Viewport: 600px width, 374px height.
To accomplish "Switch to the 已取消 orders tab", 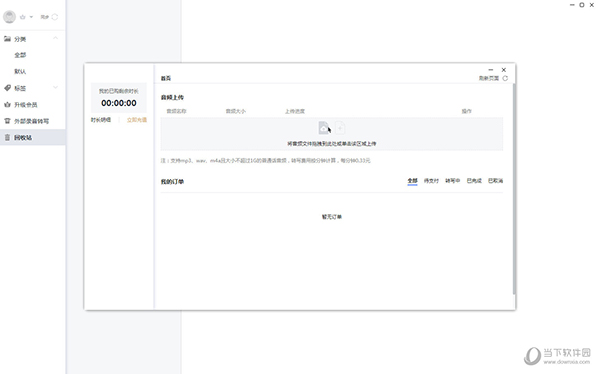I will point(496,181).
